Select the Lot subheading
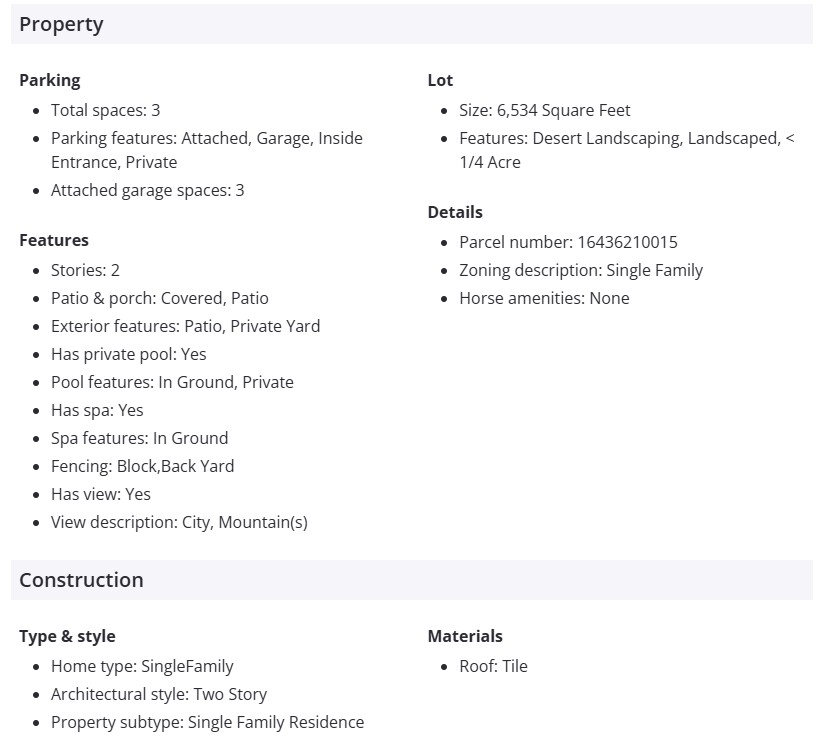Viewport: 823px width, 736px height. pyautogui.click(x=440, y=80)
